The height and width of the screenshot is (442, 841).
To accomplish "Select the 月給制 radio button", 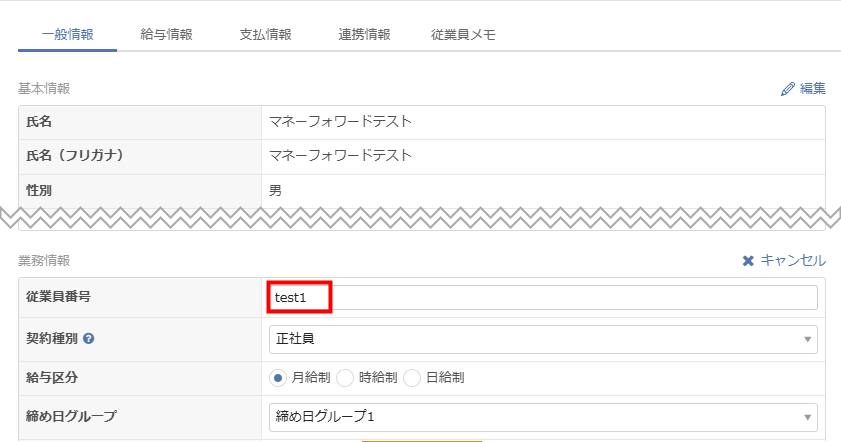I will click(278, 378).
